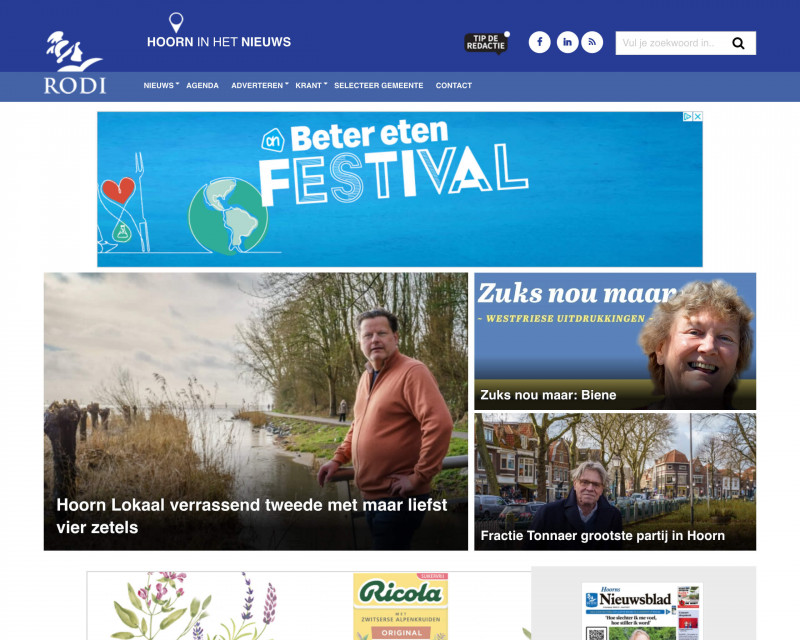
Task: Select the Selecteer Gemeente menu item
Action: (379, 85)
